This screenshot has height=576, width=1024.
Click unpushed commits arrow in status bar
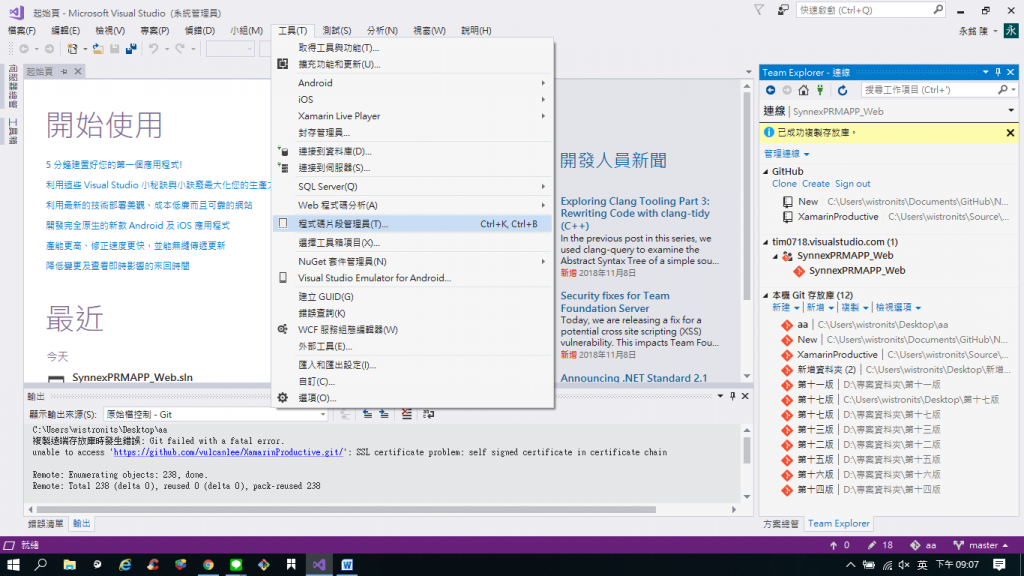[833, 545]
